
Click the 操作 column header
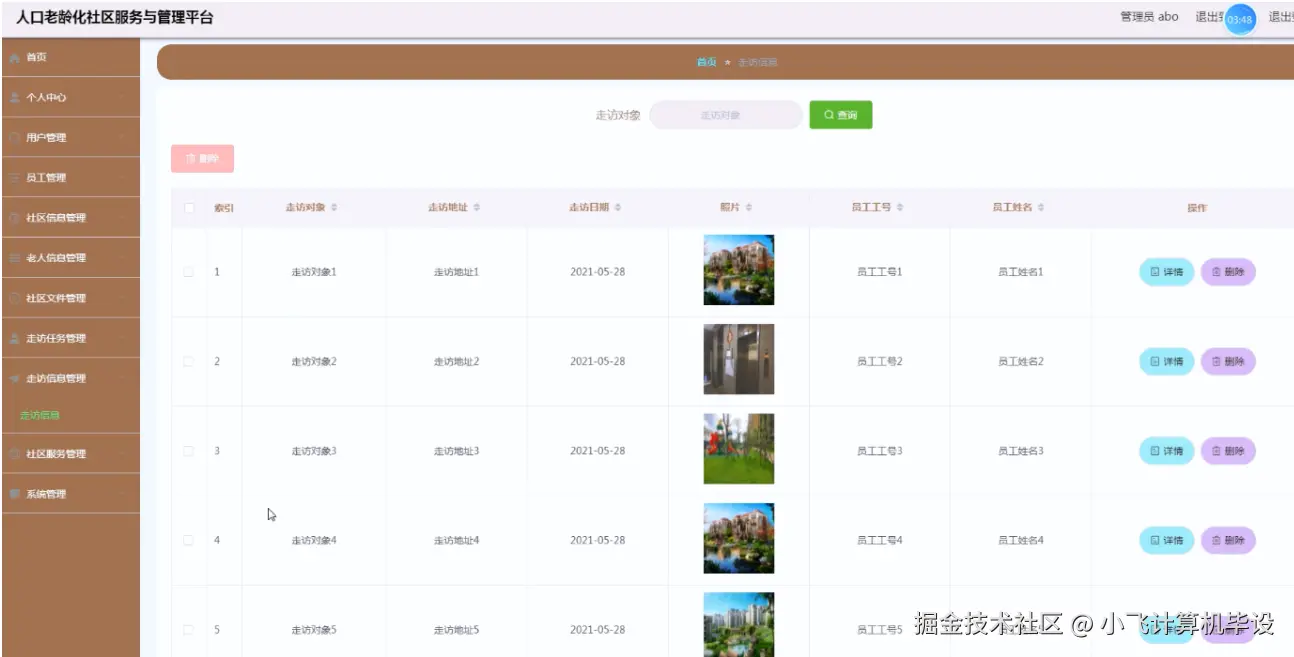[x=1197, y=208]
